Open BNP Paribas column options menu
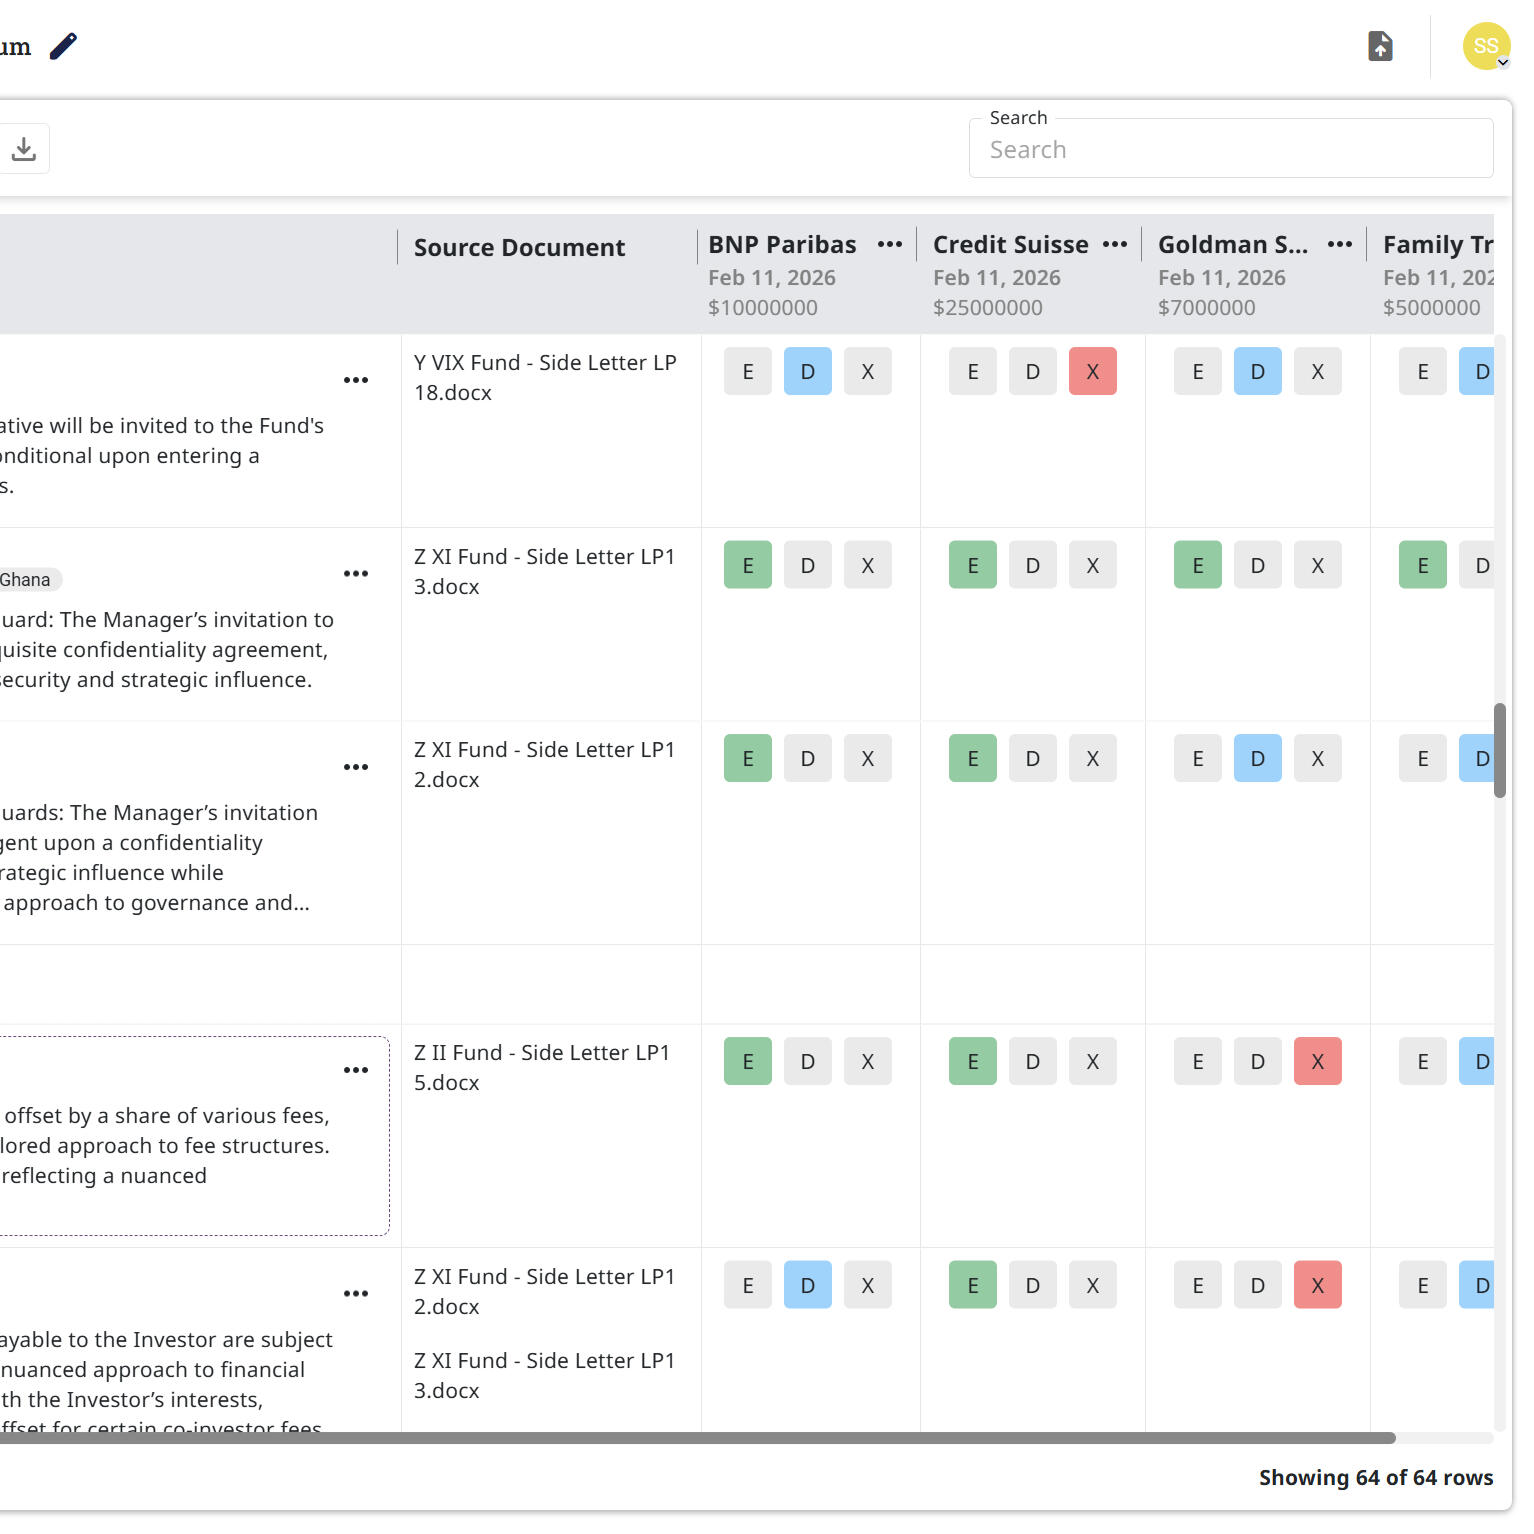Screen dimensions: 1534x1534 click(889, 245)
